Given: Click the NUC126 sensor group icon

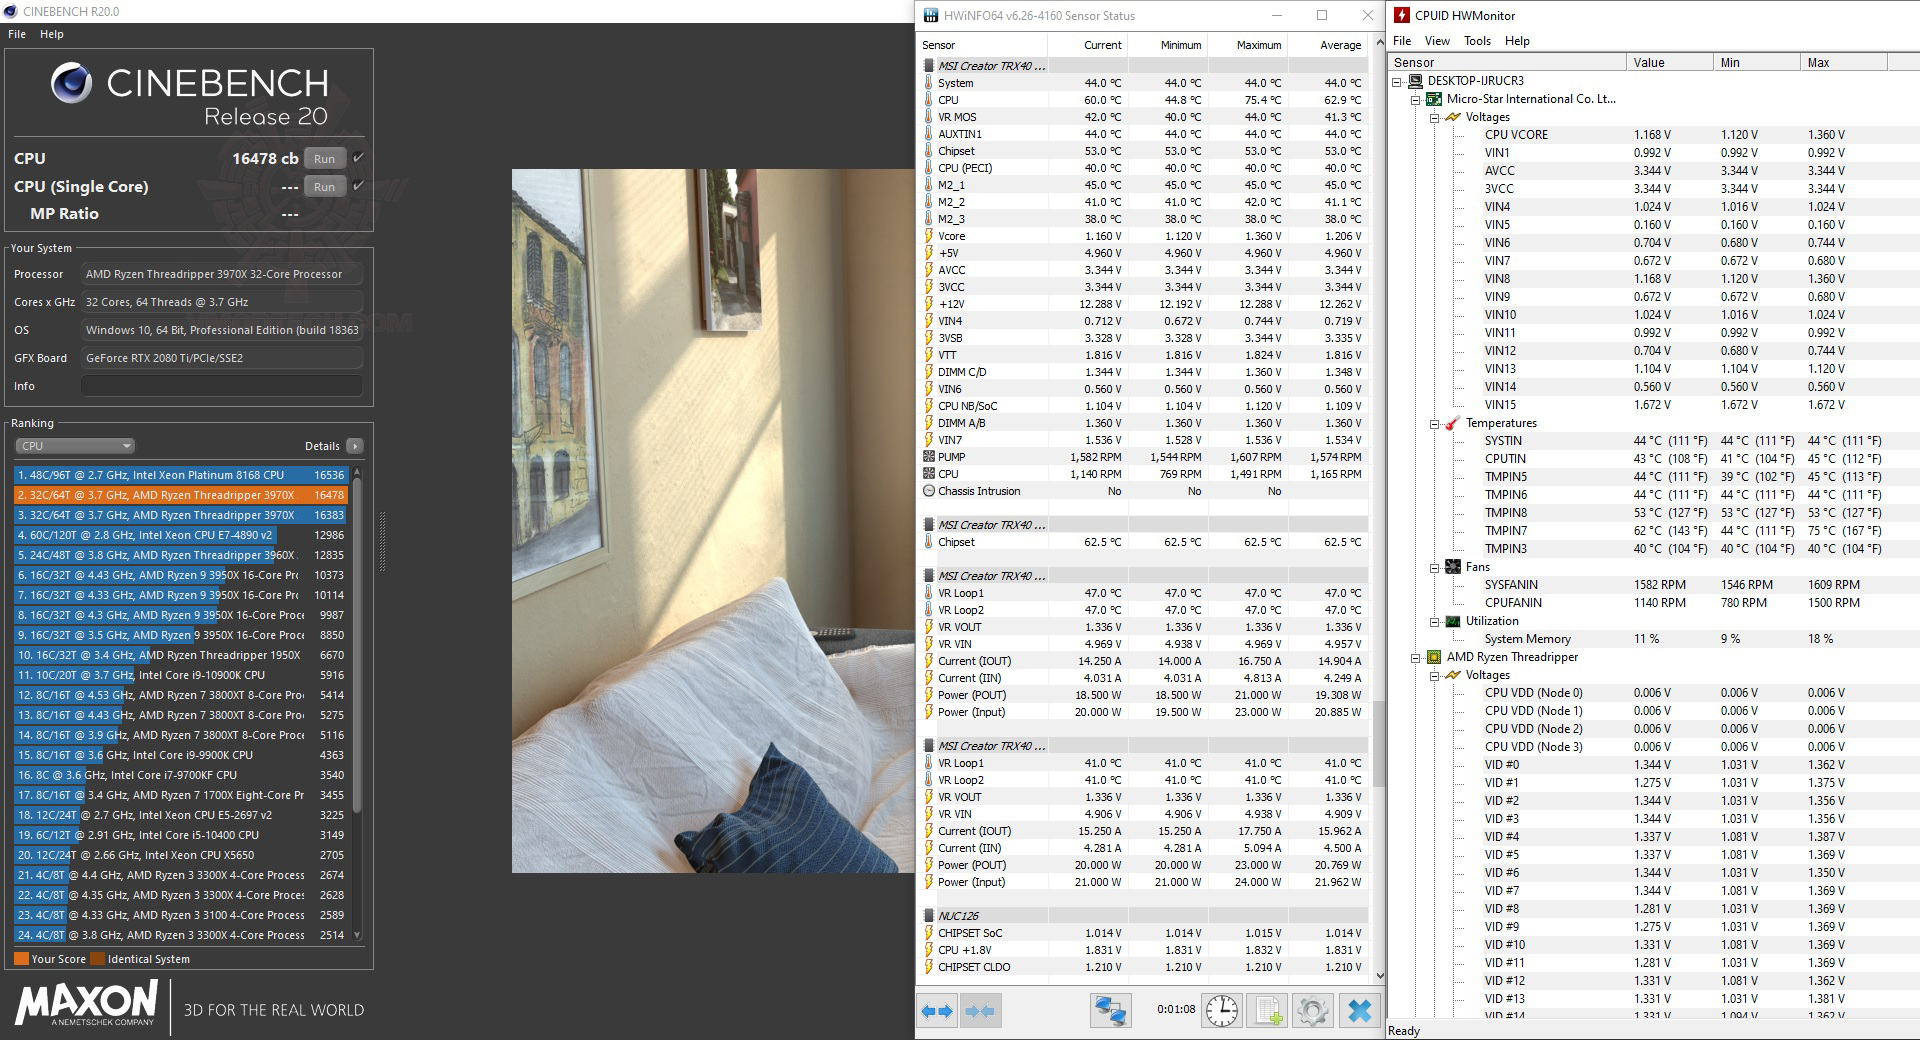Looking at the screenshot, I should pos(929,916).
